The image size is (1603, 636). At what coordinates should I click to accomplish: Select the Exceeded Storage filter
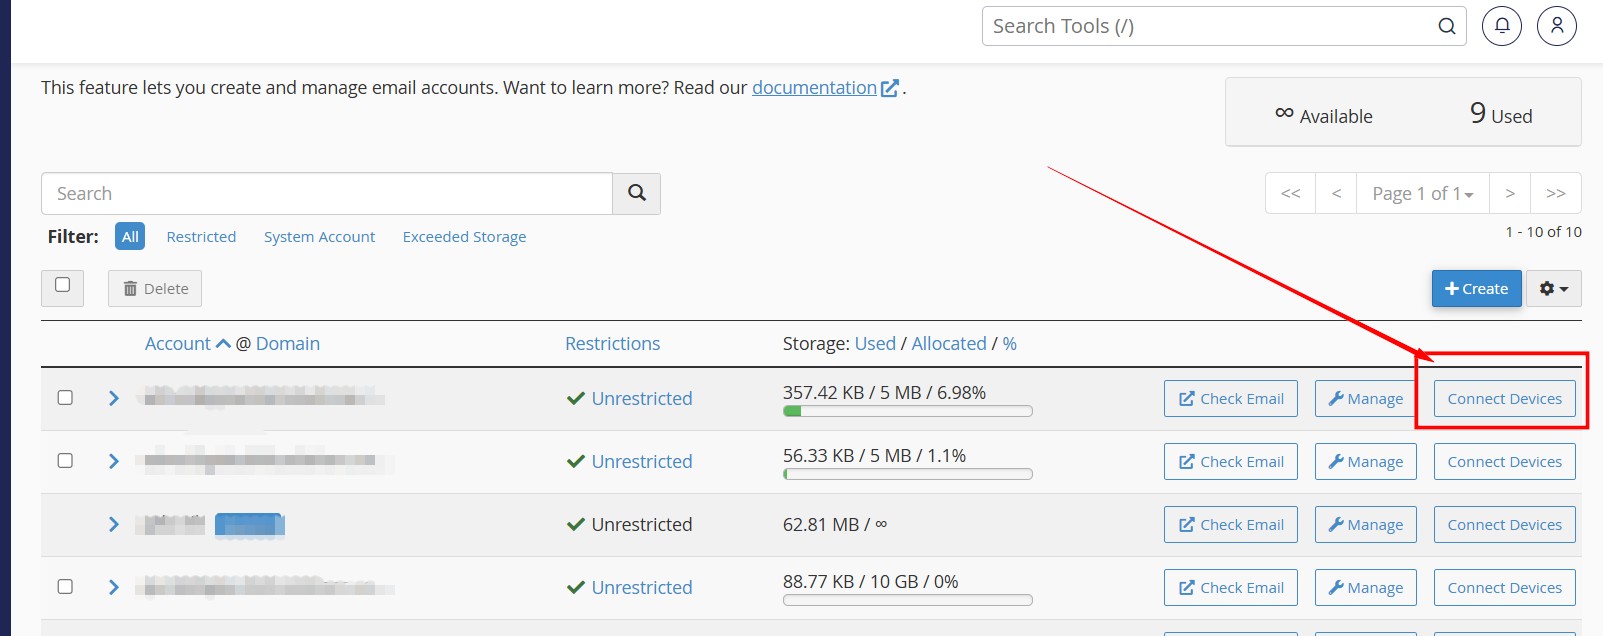tap(464, 237)
